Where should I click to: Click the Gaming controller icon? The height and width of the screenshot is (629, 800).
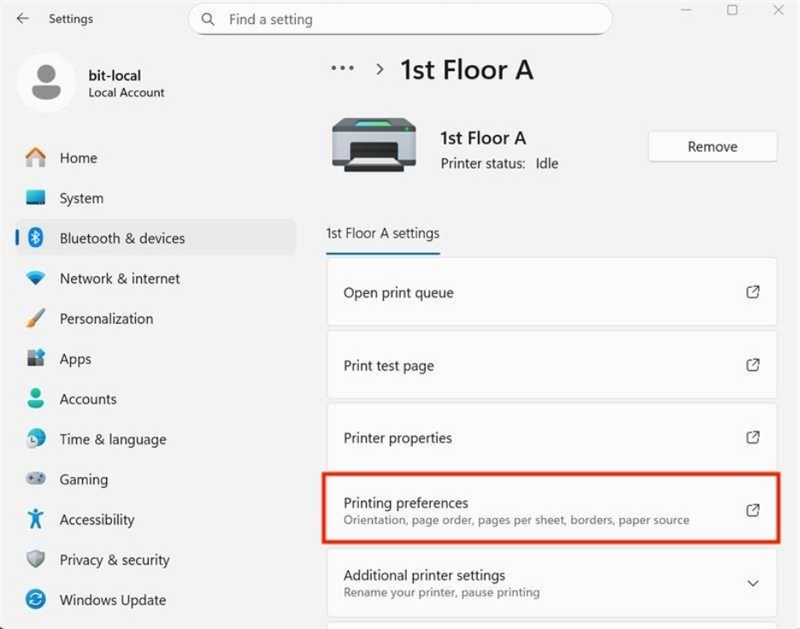tap(36, 479)
